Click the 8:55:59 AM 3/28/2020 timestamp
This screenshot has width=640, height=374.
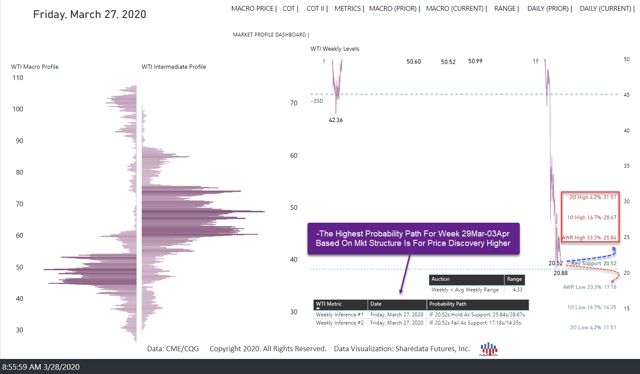(40, 367)
